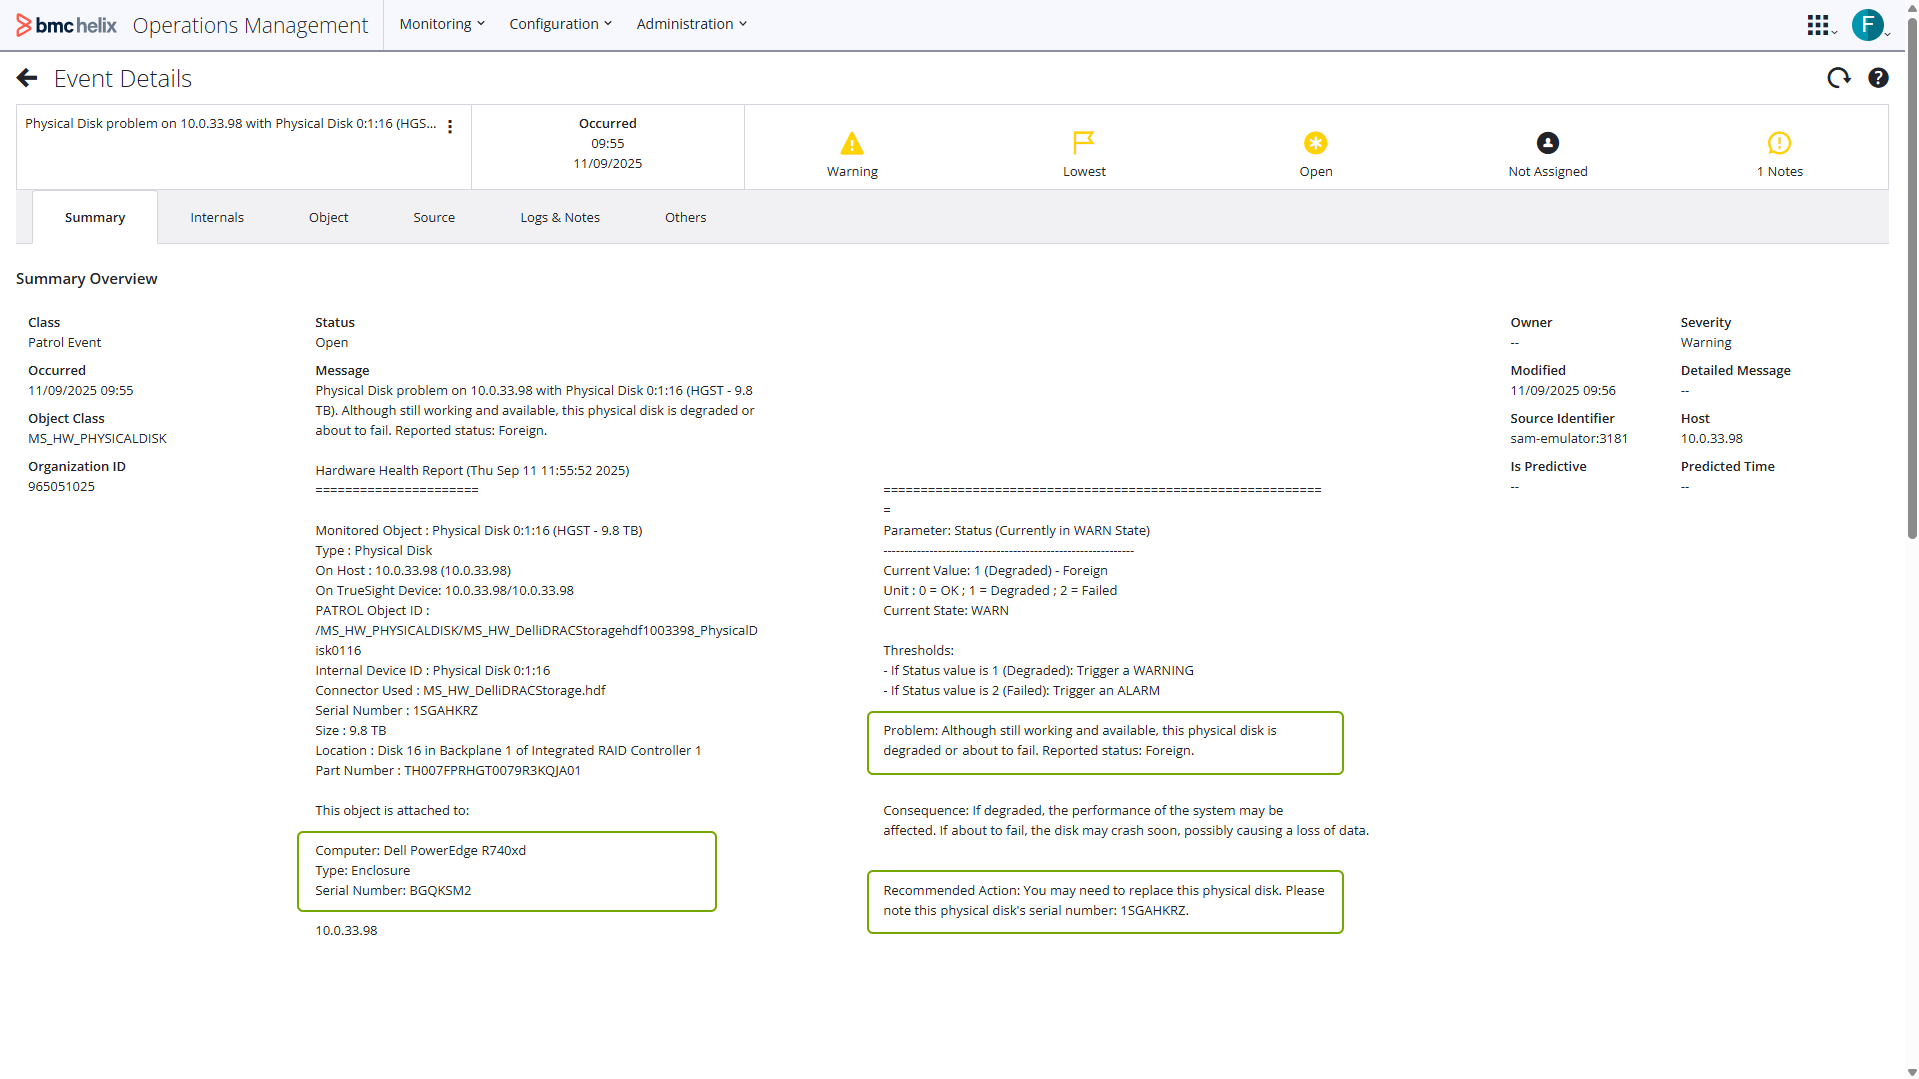The height and width of the screenshot is (1079, 1919).
Task: Open the 1 Notes indicator
Action: coord(1779,144)
